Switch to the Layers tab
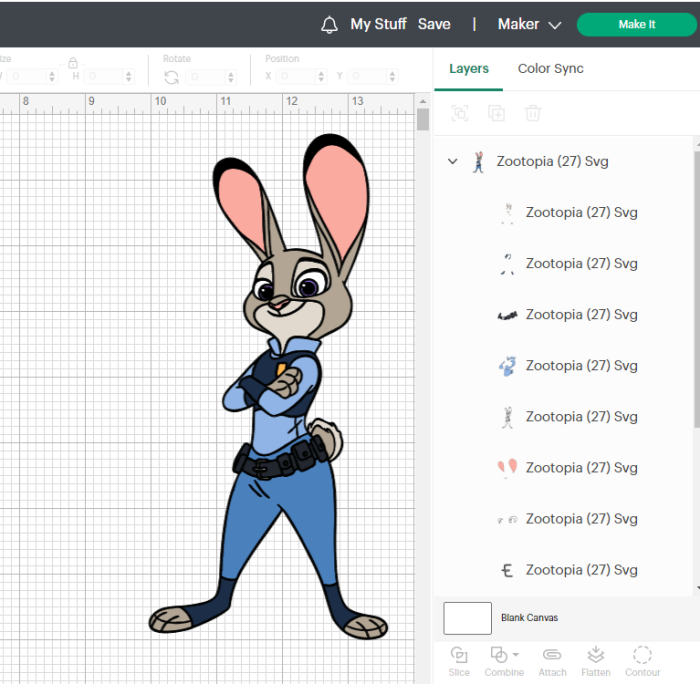Viewport: 700px width, 684px height. [x=469, y=69]
